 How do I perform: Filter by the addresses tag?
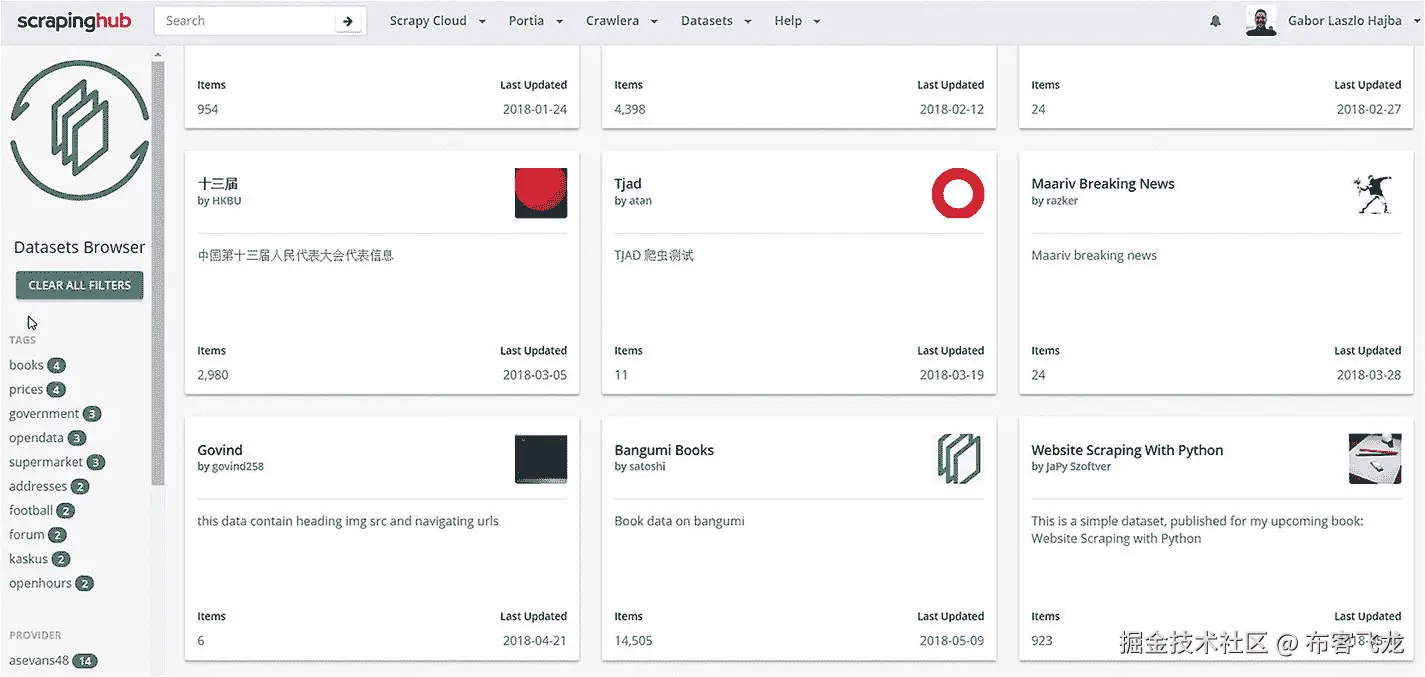[x=49, y=486]
